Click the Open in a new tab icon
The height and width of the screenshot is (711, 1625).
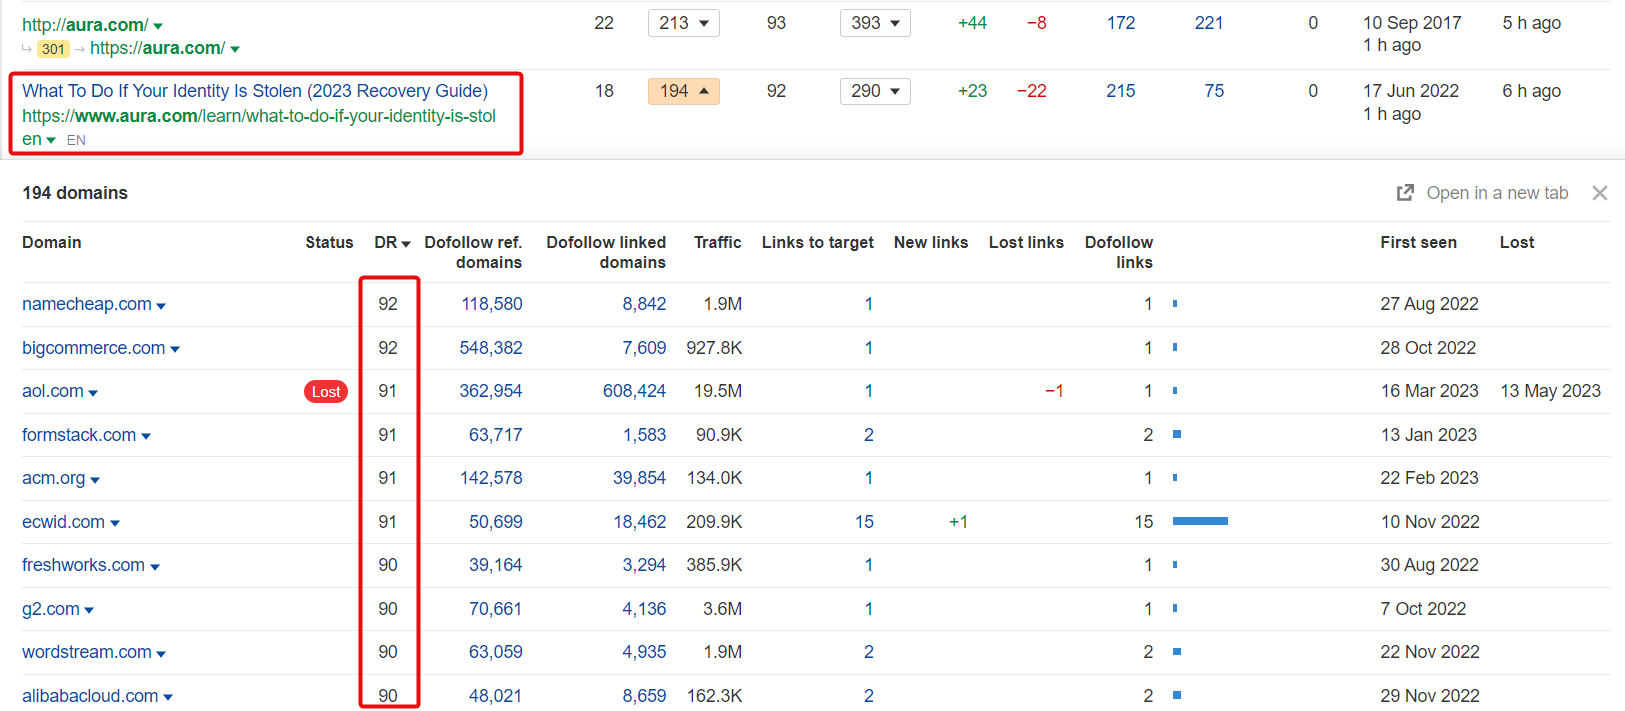[x=1405, y=193]
